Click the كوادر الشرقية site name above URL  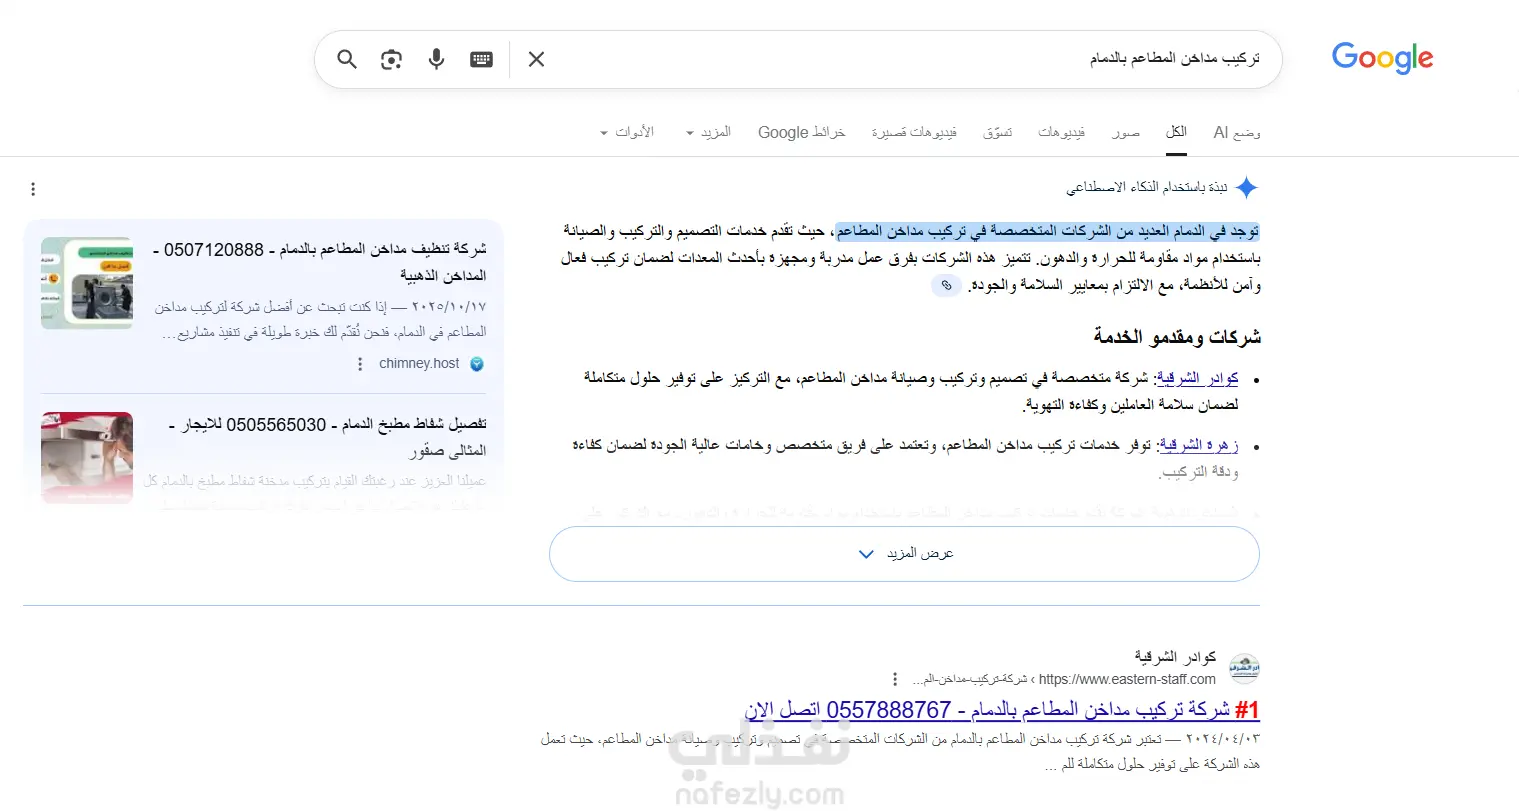tap(1175, 657)
